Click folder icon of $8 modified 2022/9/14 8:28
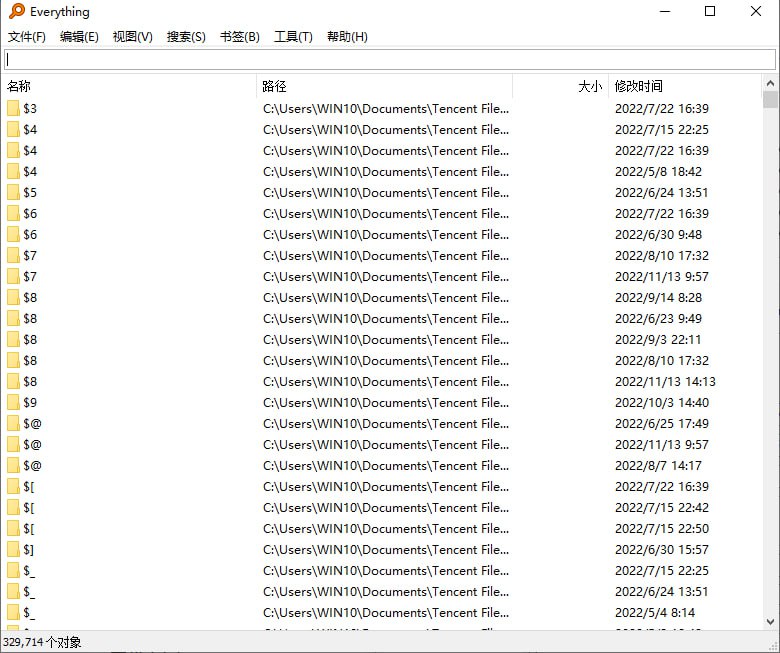Screen dimensions: 780x653 tap(13, 297)
